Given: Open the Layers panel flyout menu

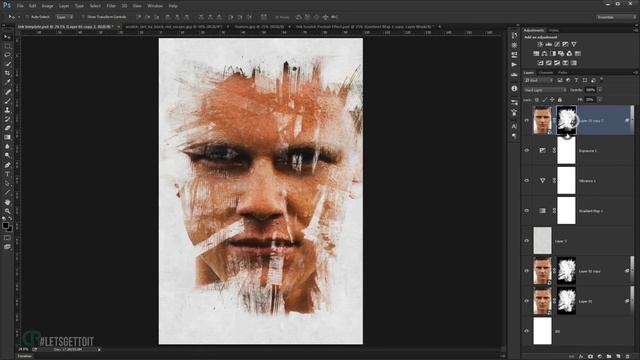Looking at the screenshot, I should (x=635, y=73).
